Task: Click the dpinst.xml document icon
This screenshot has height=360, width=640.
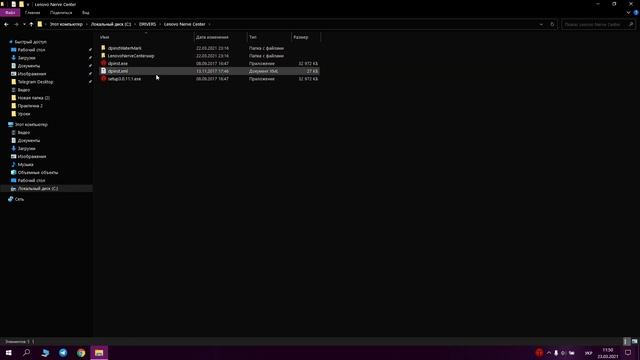Action: click(103, 71)
